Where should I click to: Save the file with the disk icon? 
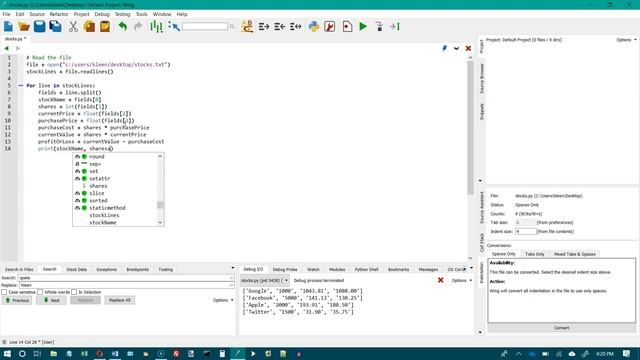click(39, 27)
